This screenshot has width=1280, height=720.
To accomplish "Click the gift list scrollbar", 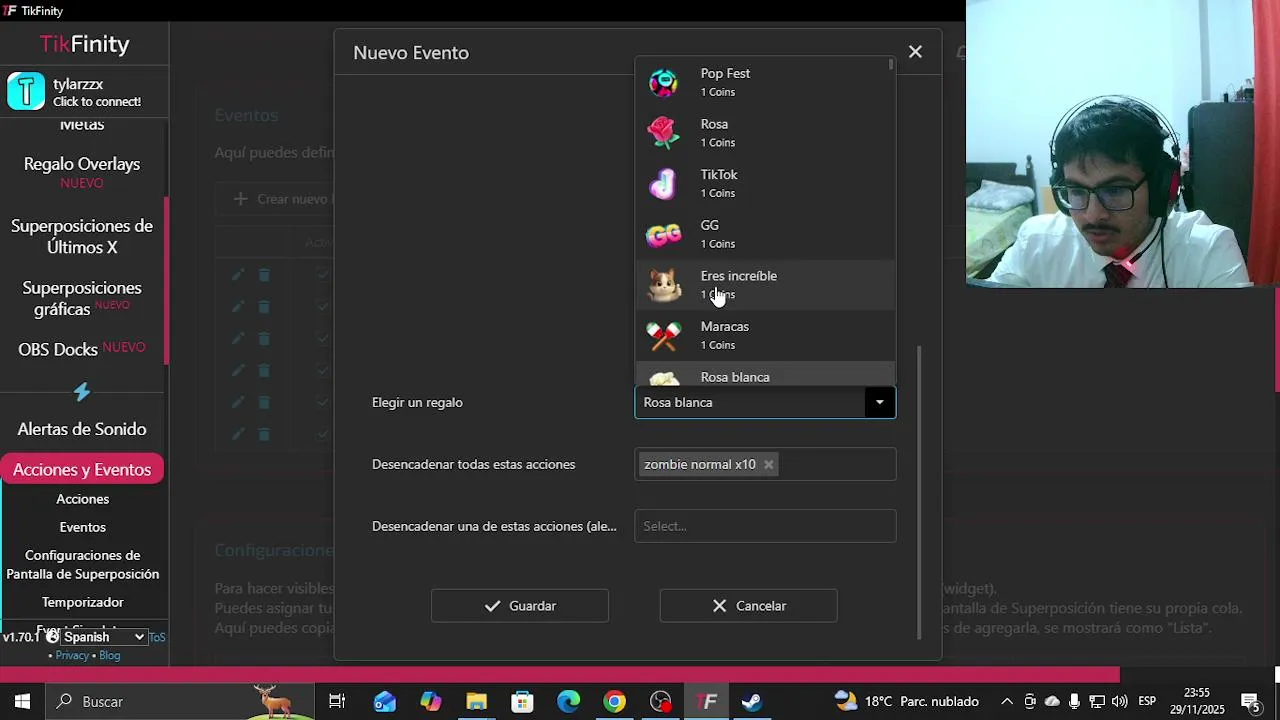I will click(890, 65).
